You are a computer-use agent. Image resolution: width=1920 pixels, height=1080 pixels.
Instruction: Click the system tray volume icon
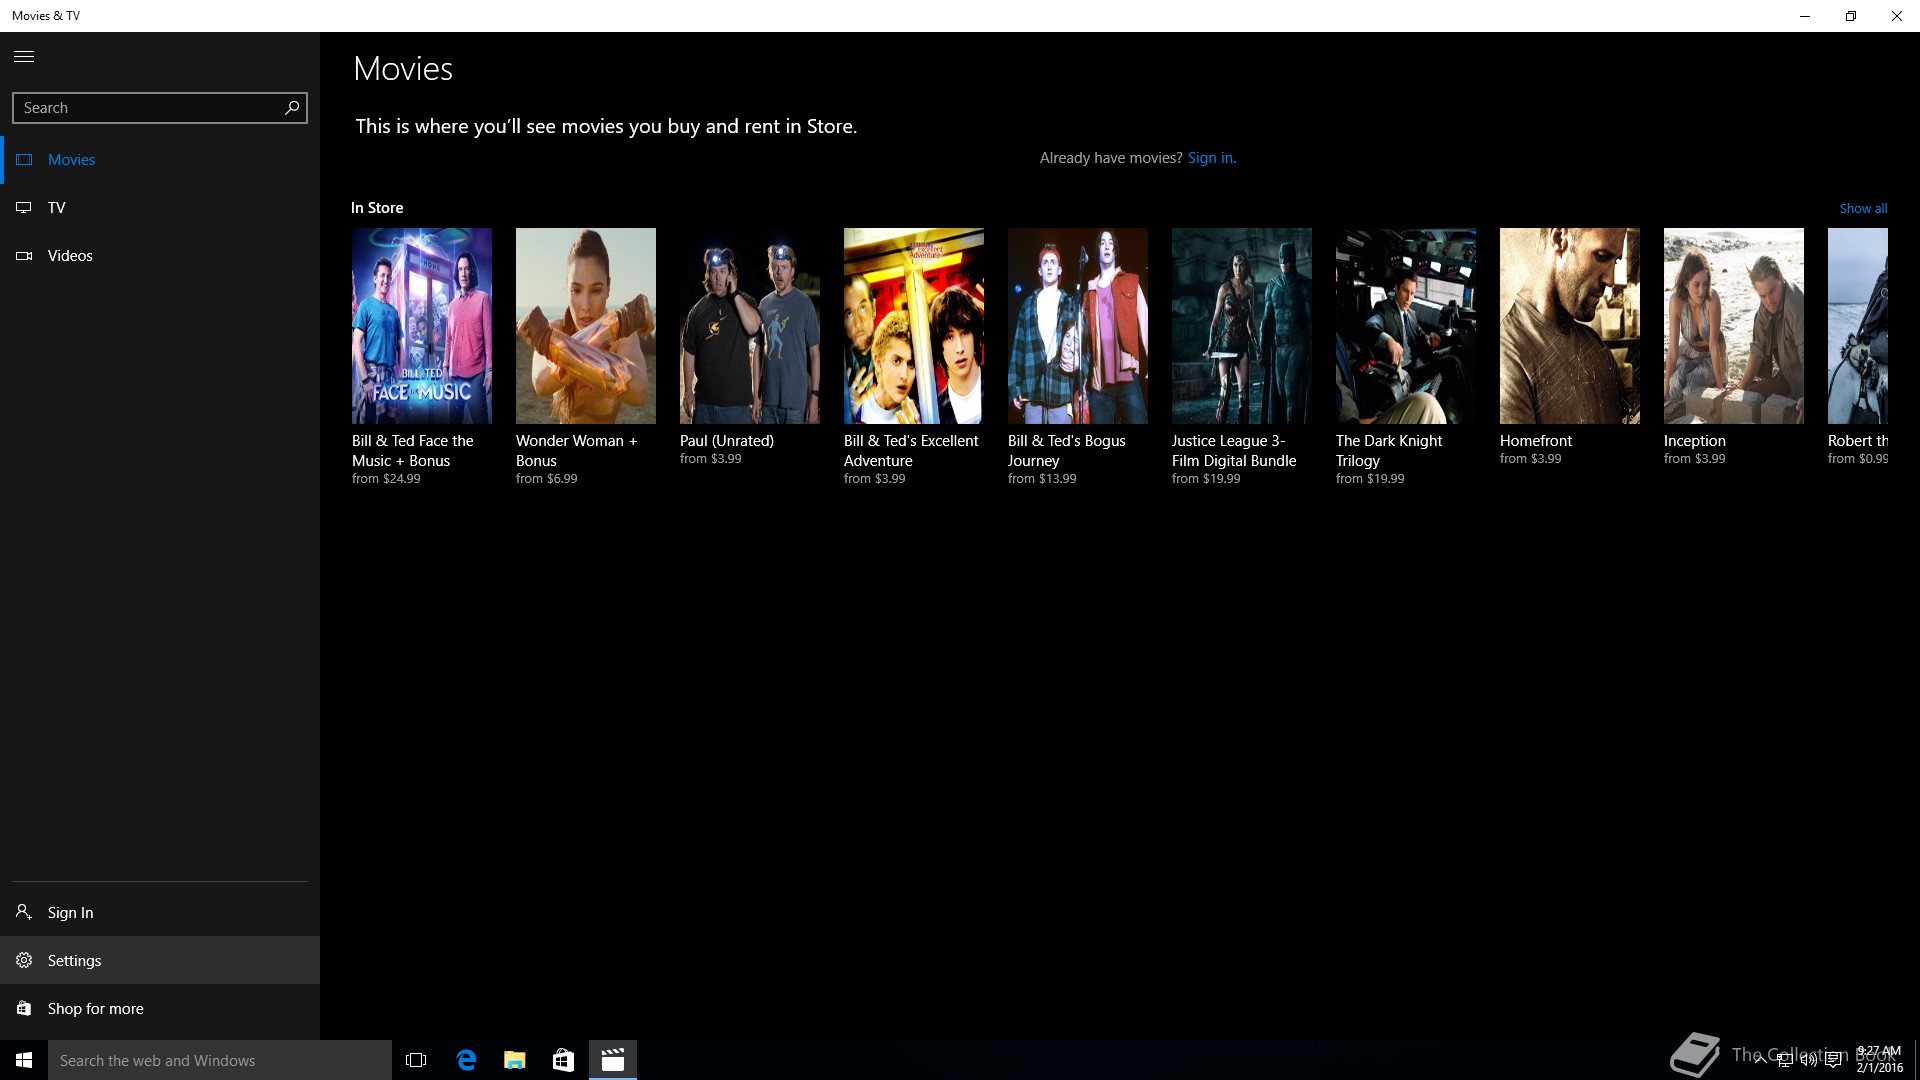click(x=1809, y=1060)
